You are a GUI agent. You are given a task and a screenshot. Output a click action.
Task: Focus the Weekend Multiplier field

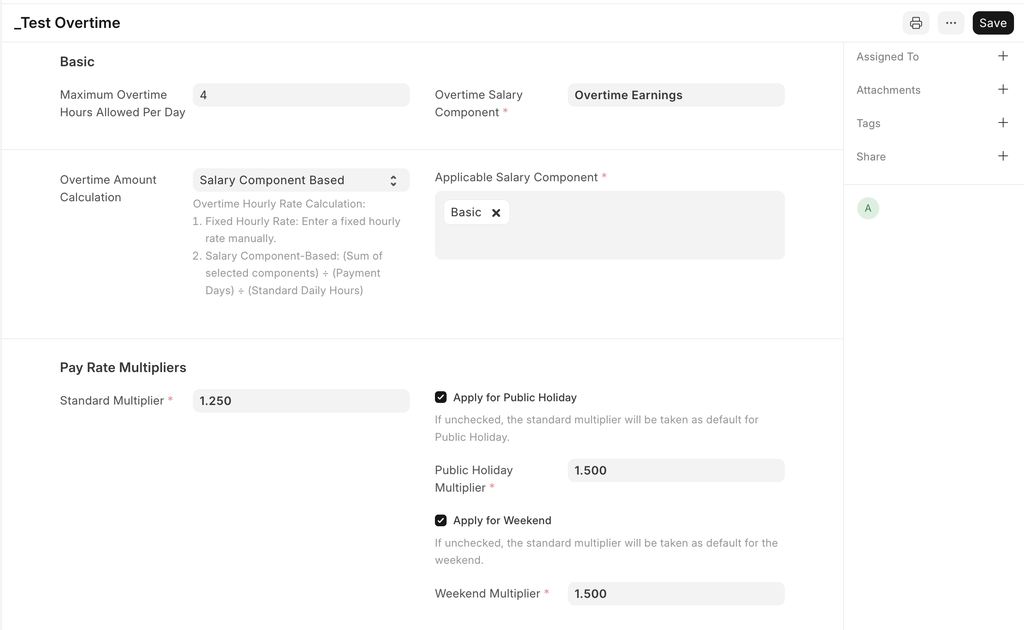(675, 593)
